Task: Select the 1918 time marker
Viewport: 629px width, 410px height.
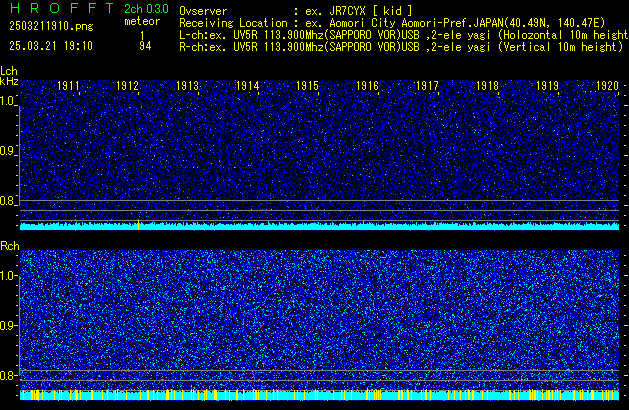Action: click(487, 86)
